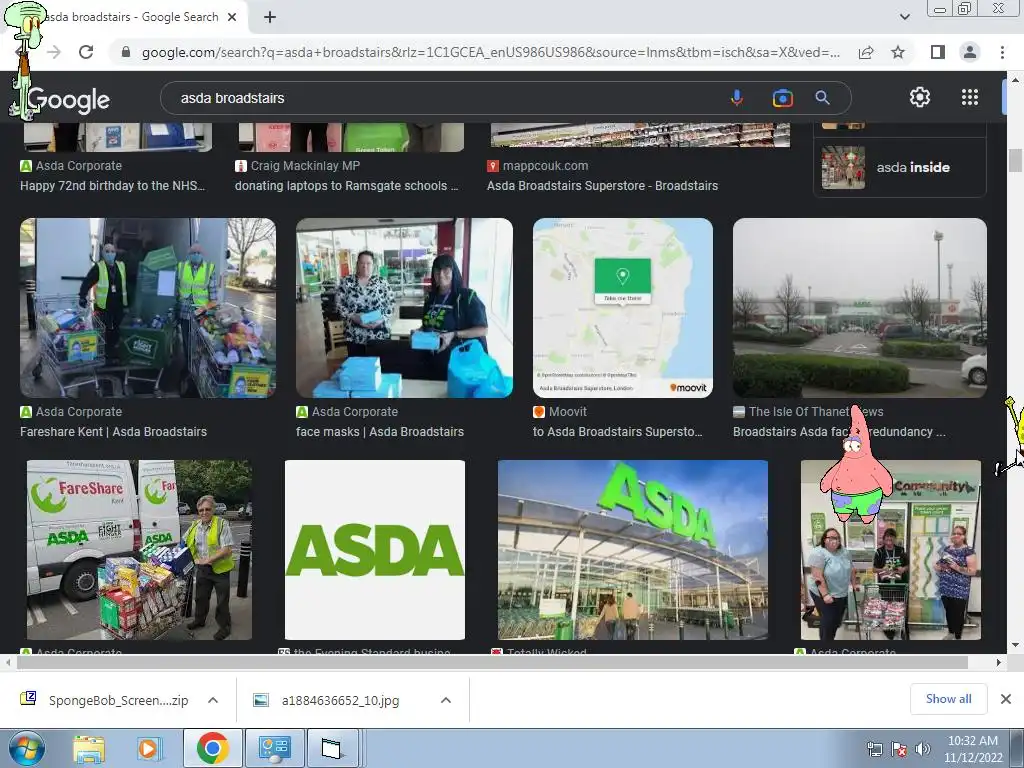Viewport: 1024px width, 768px height.
Task: Expand SpongeBob_Screen zip download options
Action: point(213,700)
